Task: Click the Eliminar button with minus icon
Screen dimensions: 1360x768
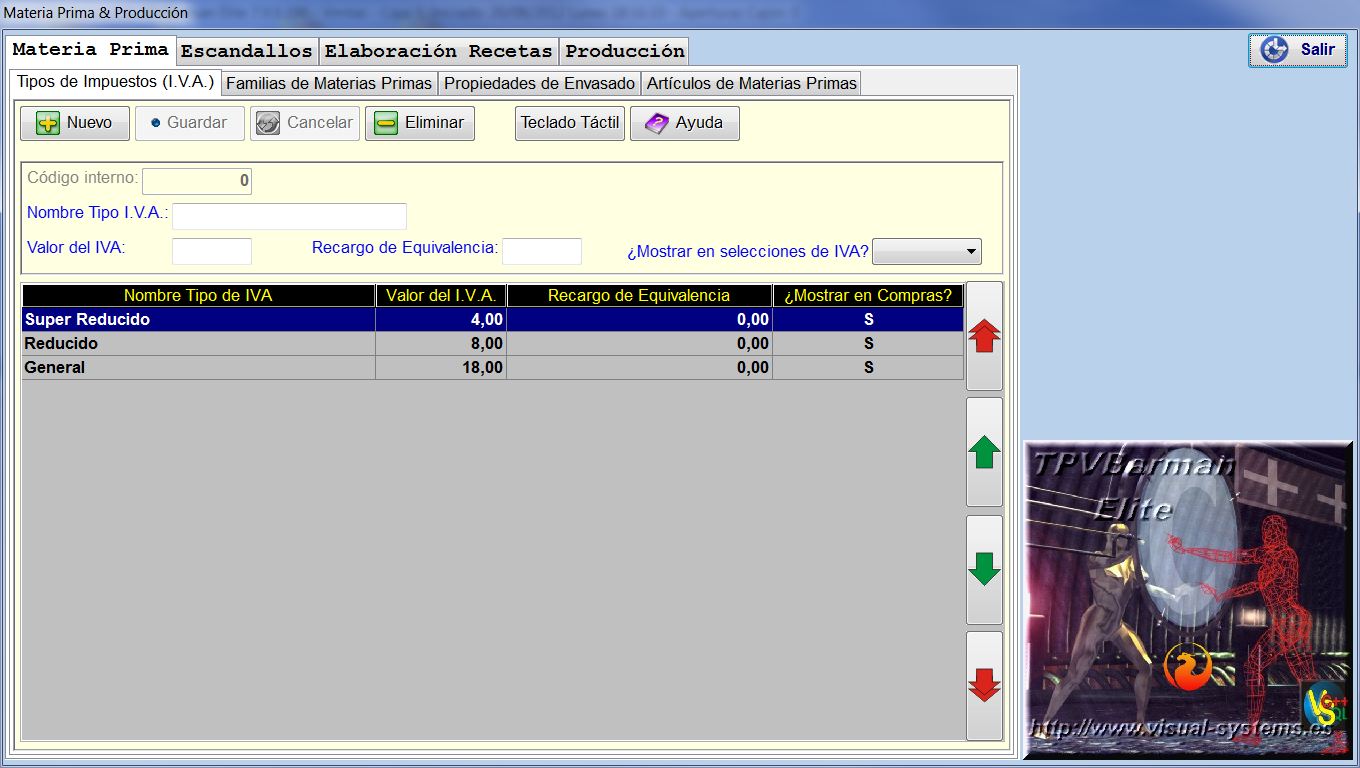Action: (x=420, y=123)
